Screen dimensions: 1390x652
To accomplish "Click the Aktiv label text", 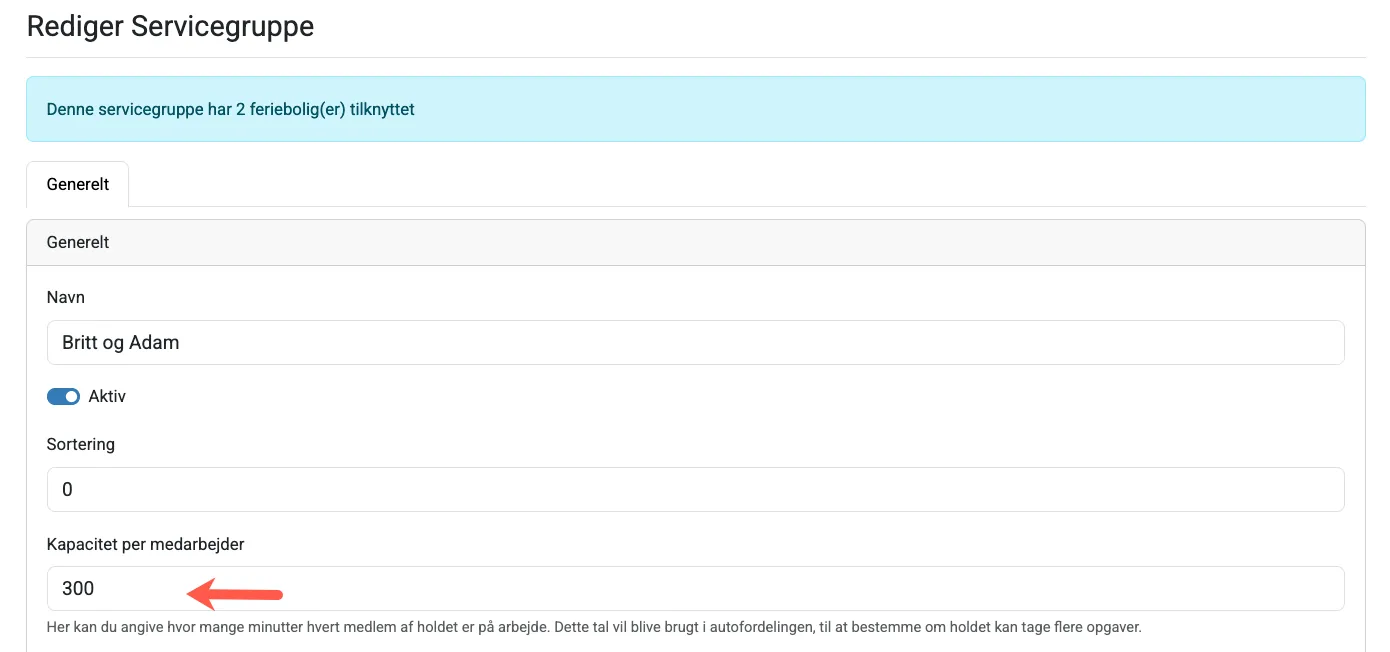I will tap(107, 396).
